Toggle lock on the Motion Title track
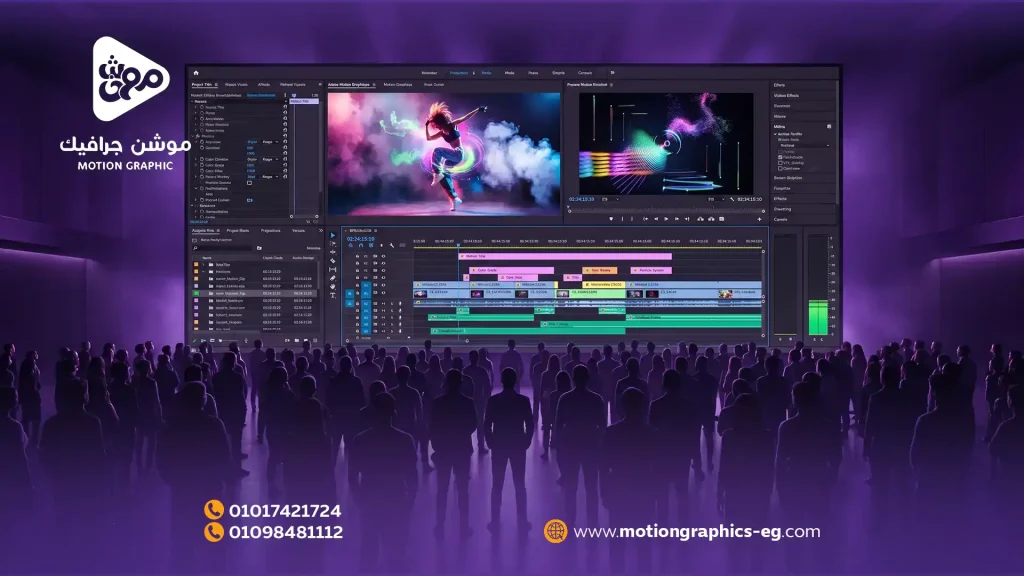 357,256
